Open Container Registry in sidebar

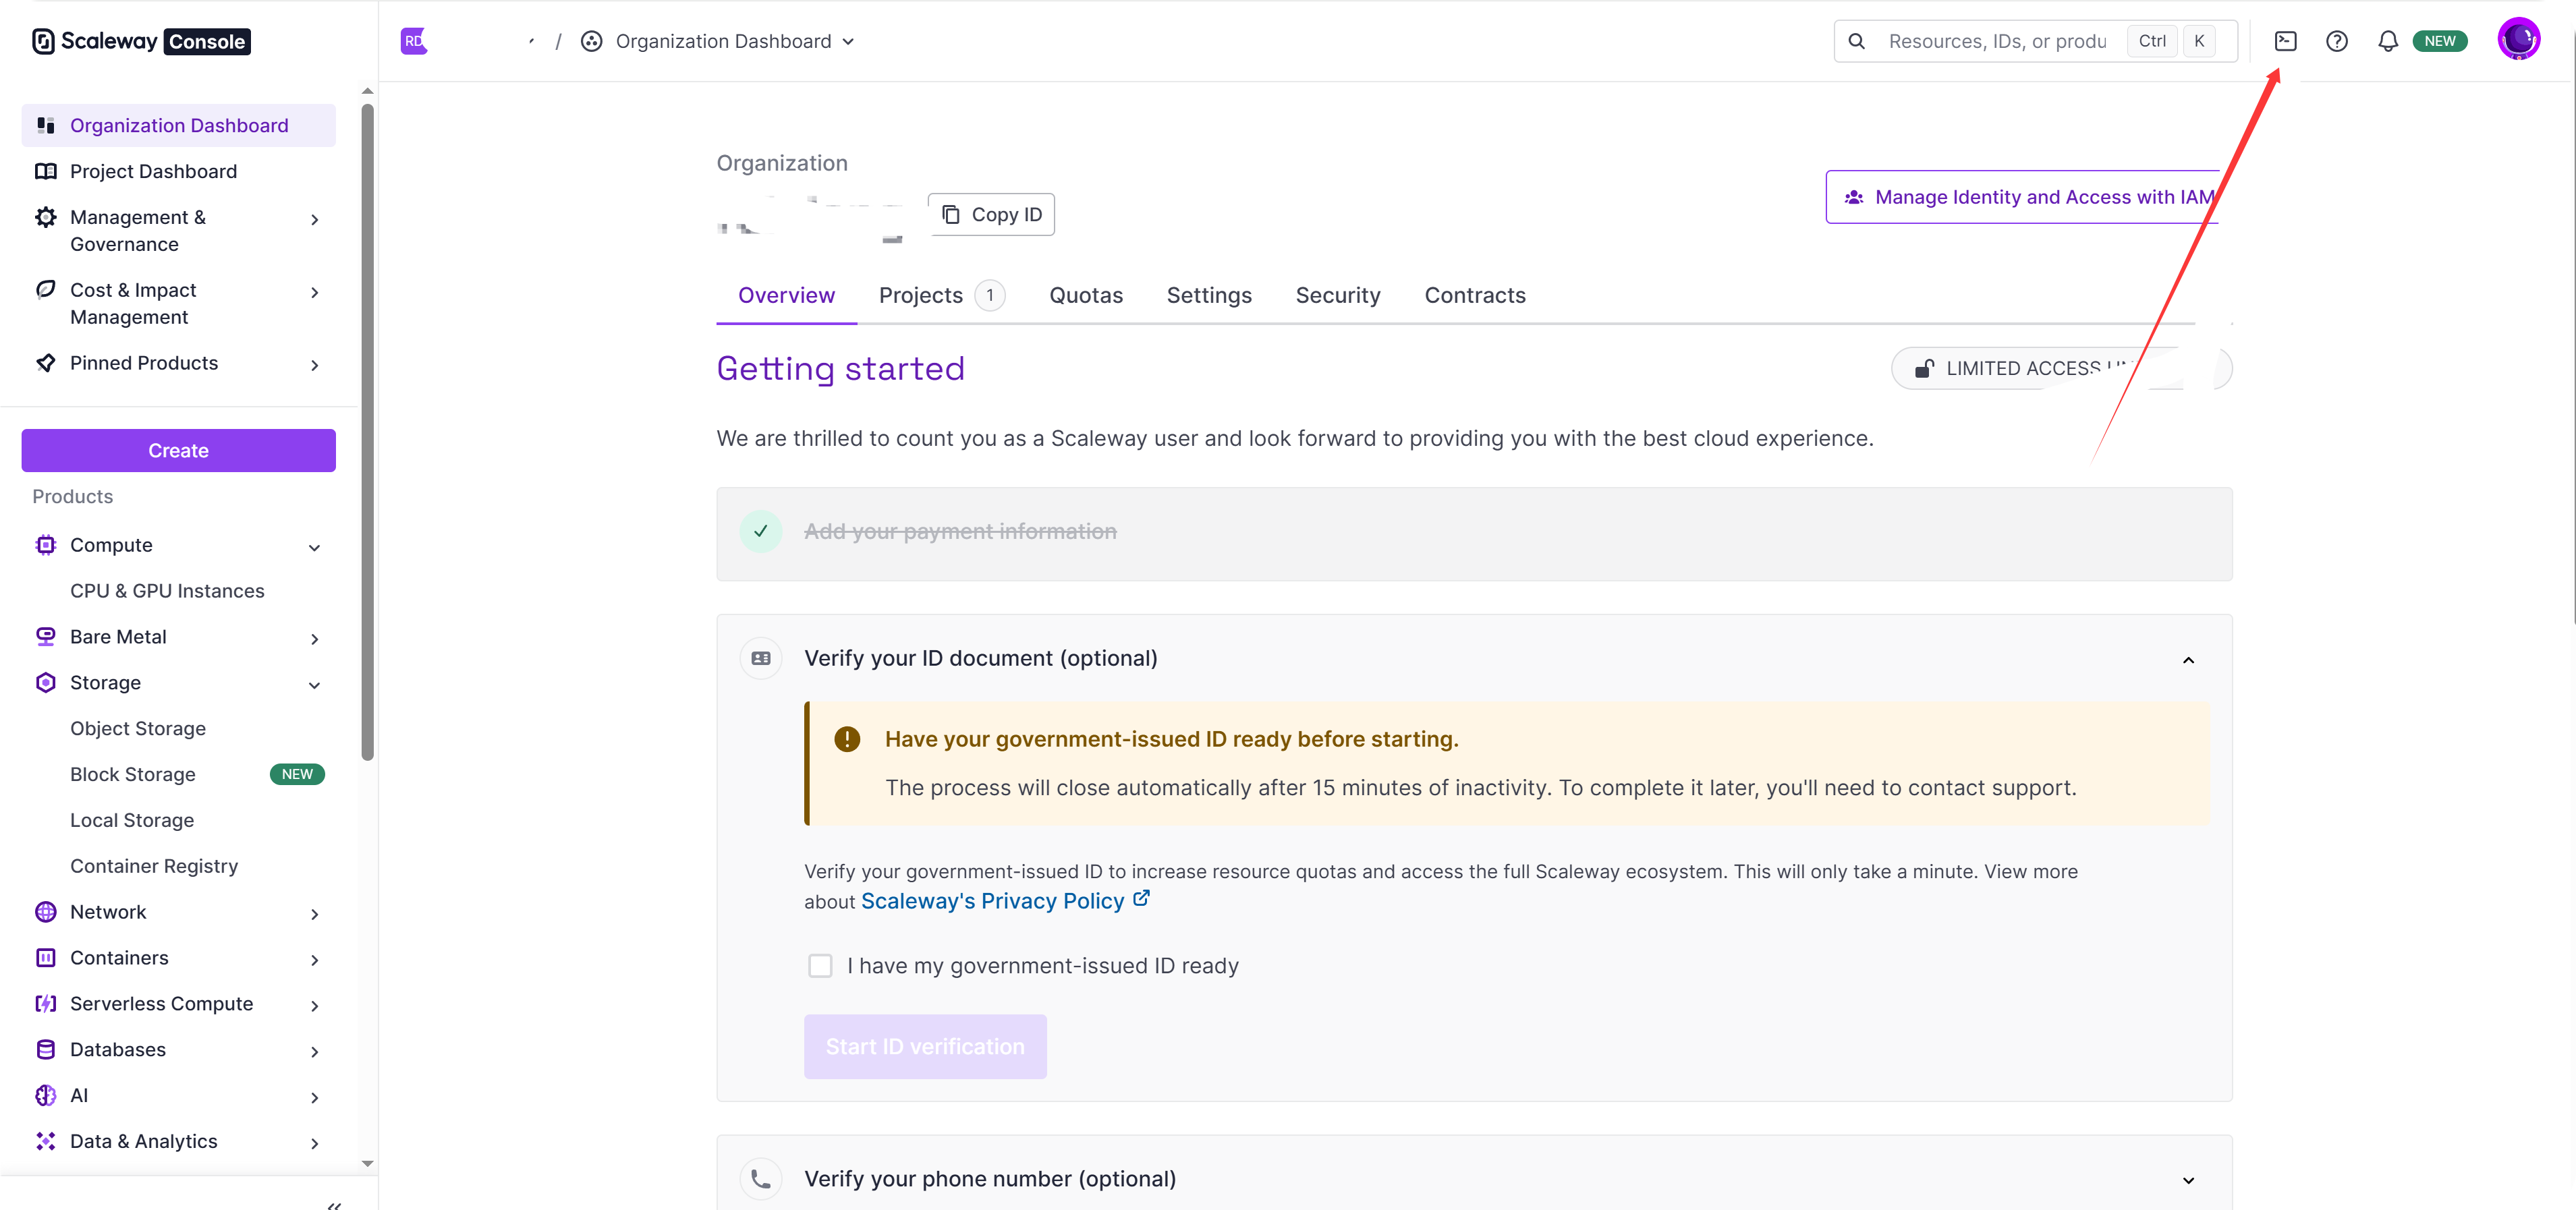[x=154, y=867]
